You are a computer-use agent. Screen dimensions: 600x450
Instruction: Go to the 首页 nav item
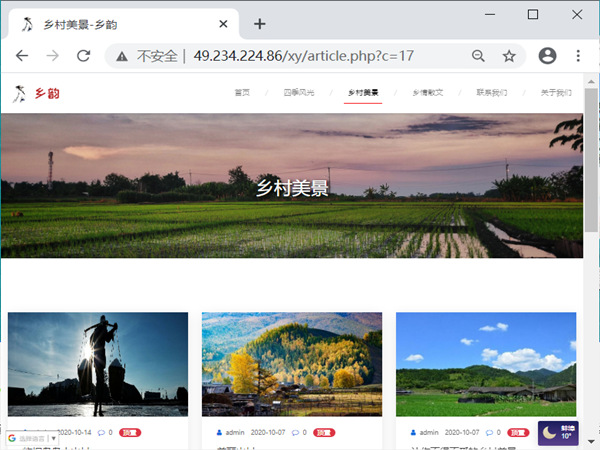coord(242,93)
